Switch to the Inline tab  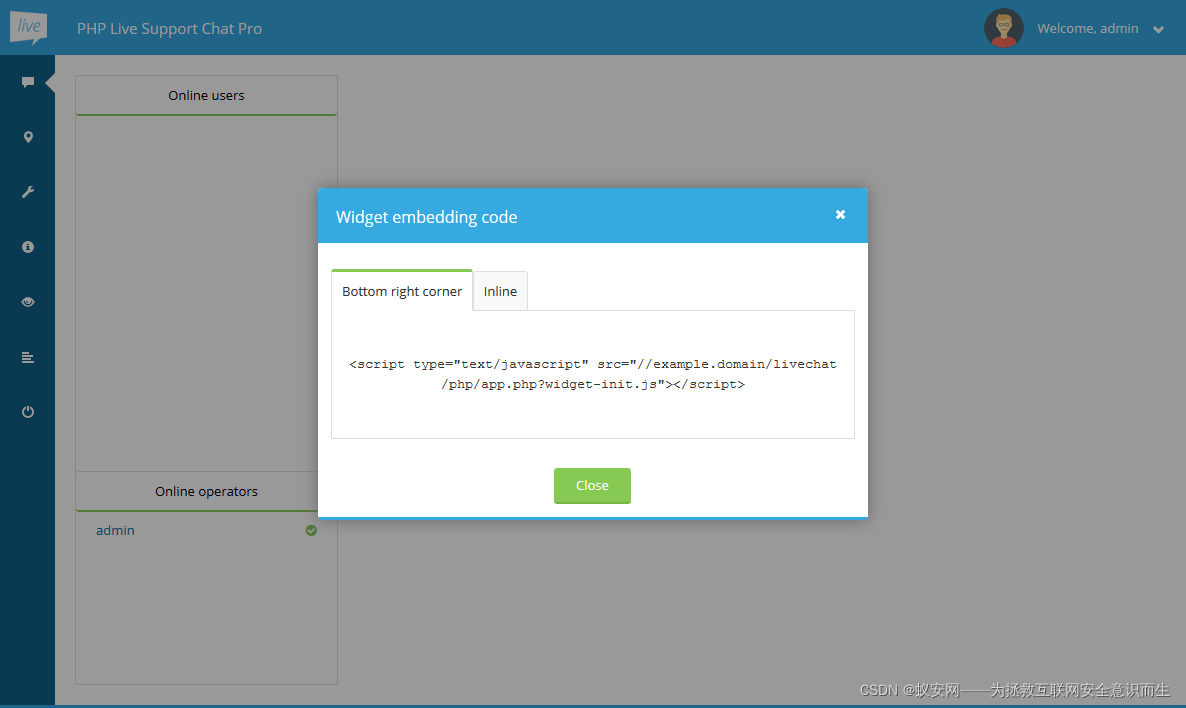(x=500, y=291)
